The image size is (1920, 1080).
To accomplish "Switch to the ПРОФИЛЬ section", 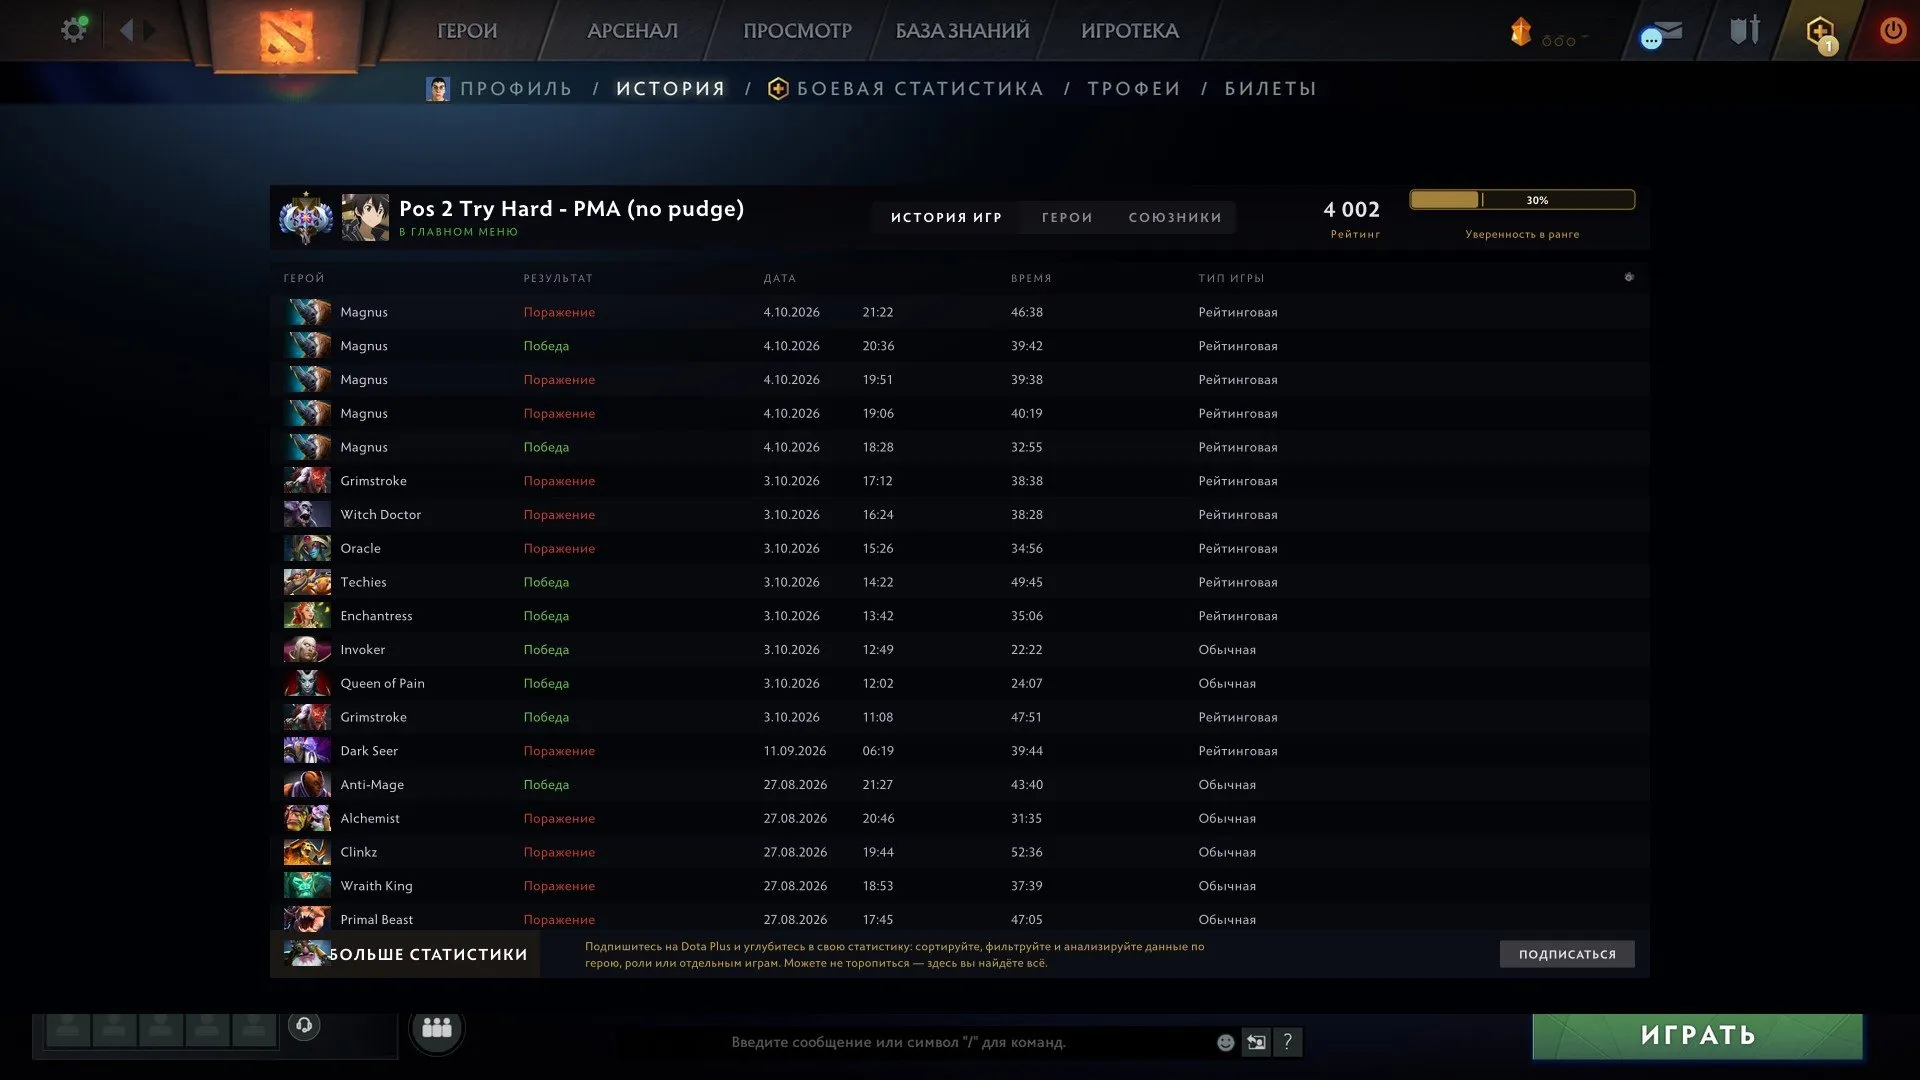I will pyautogui.click(x=500, y=89).
